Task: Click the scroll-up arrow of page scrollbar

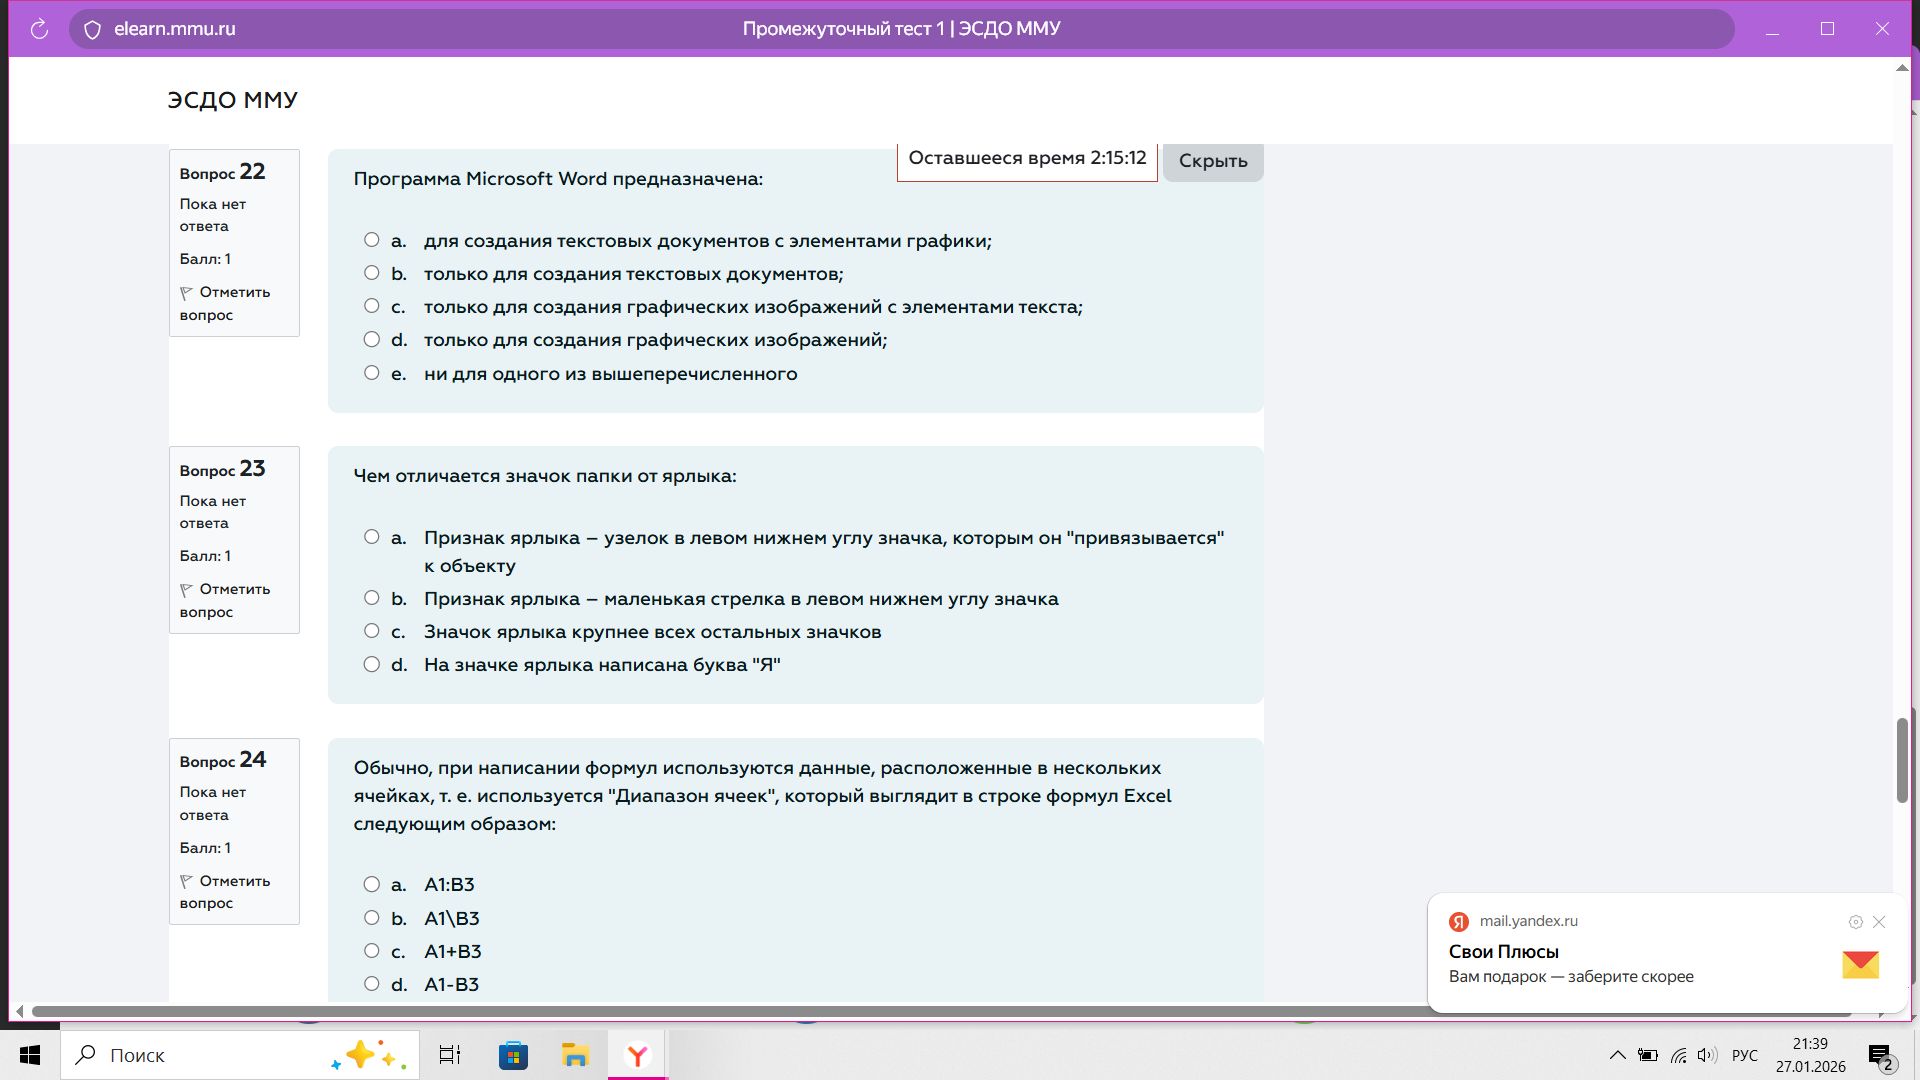Action: pyautogui.click(x=1902, y=68)
